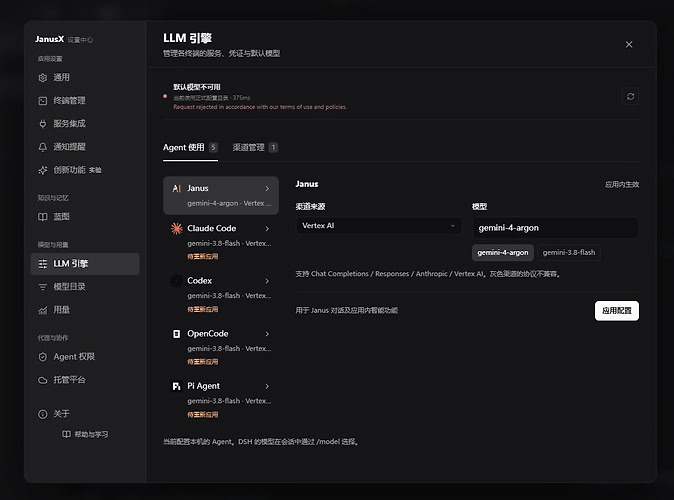Click the 创新功能 sparkle icon
Viewport: 674px width, 500px height.
click(x=43, y=171)
